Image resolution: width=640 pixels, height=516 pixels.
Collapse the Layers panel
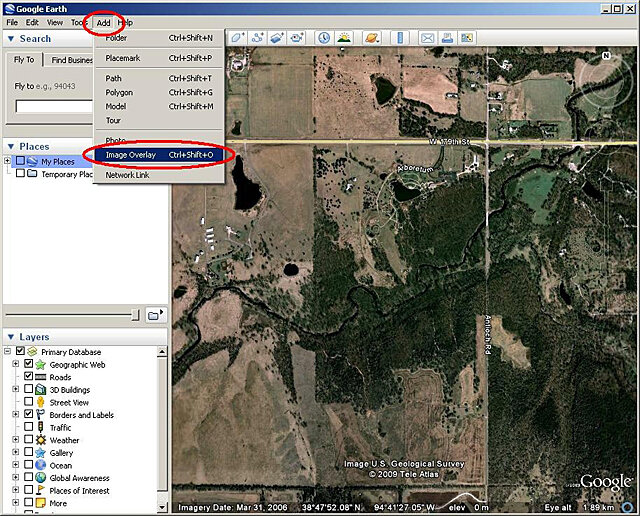point(10,337)
